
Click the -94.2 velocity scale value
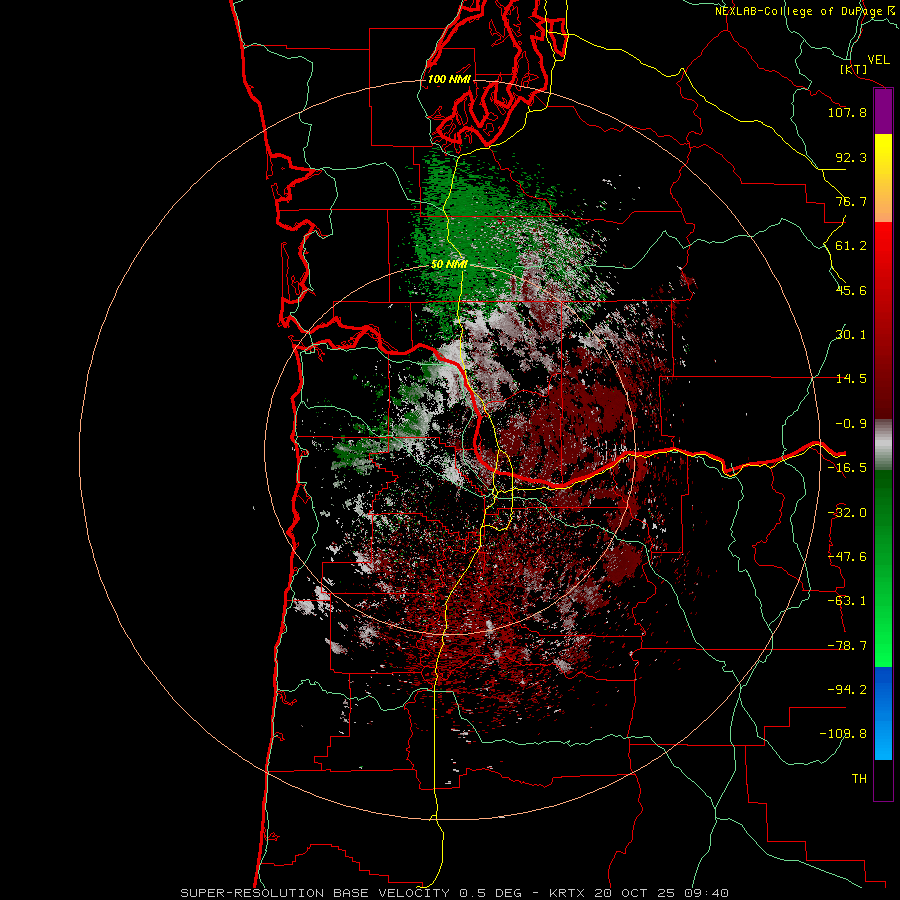[847, 689]
